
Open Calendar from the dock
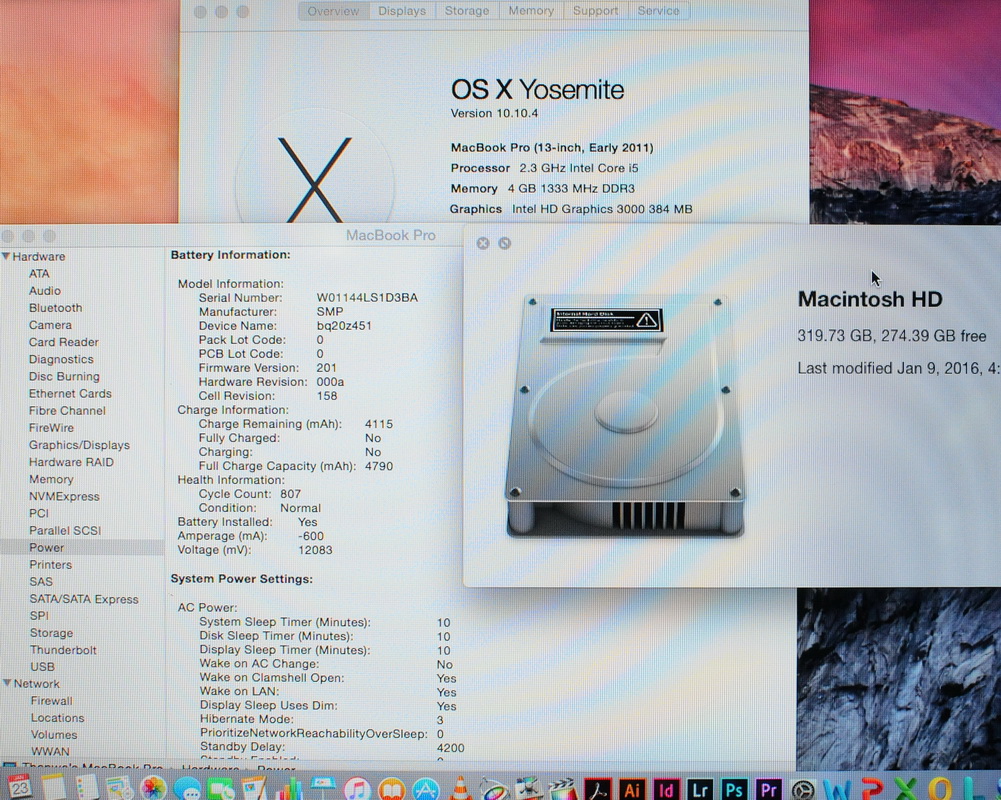coord(20,787)
